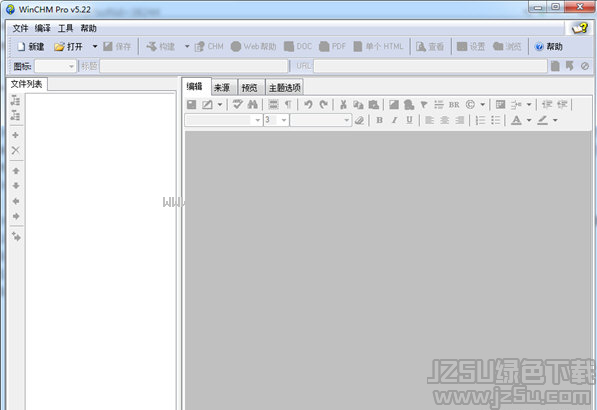
Task: Click the bookmark flag icon after URL field
Action: click(x=570, y=66)
